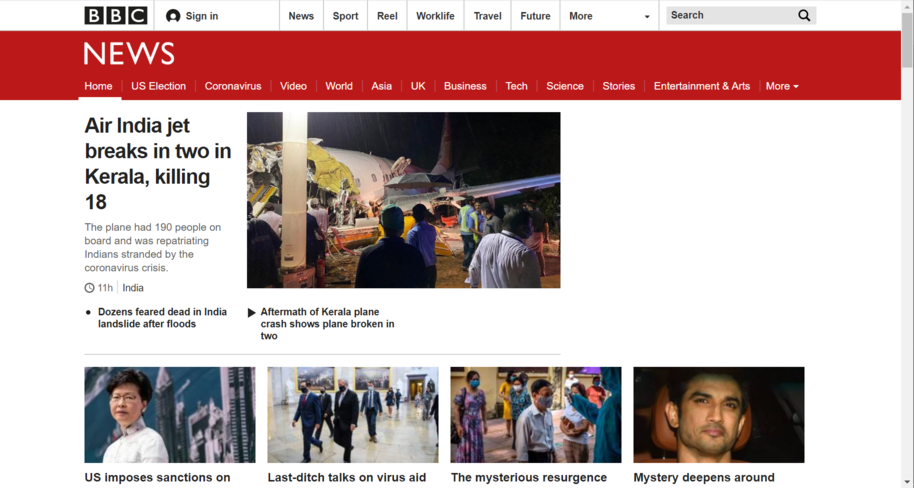Open Dozens feared dead in India landslide
This screenshot has width=914, height=488.
[x=162, y=318]
